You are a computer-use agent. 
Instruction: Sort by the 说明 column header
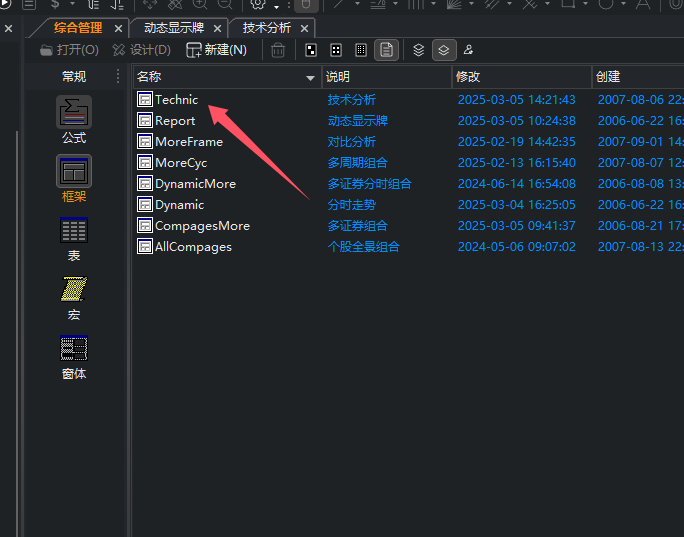(386, 77)
